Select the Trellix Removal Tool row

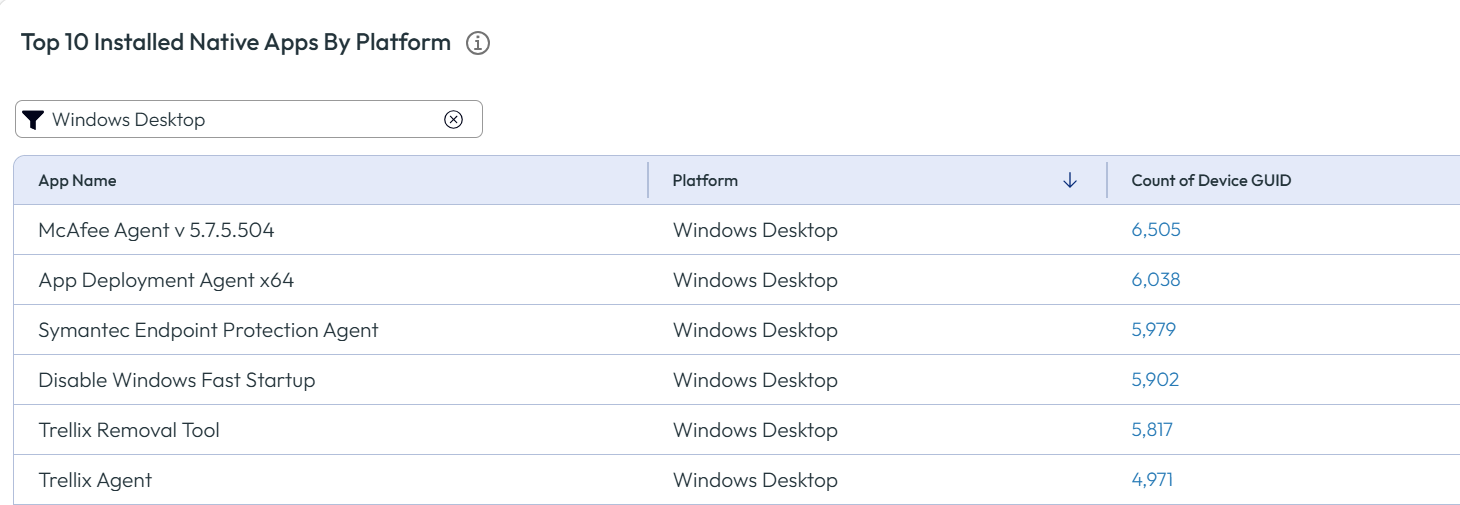coord(129,430)
